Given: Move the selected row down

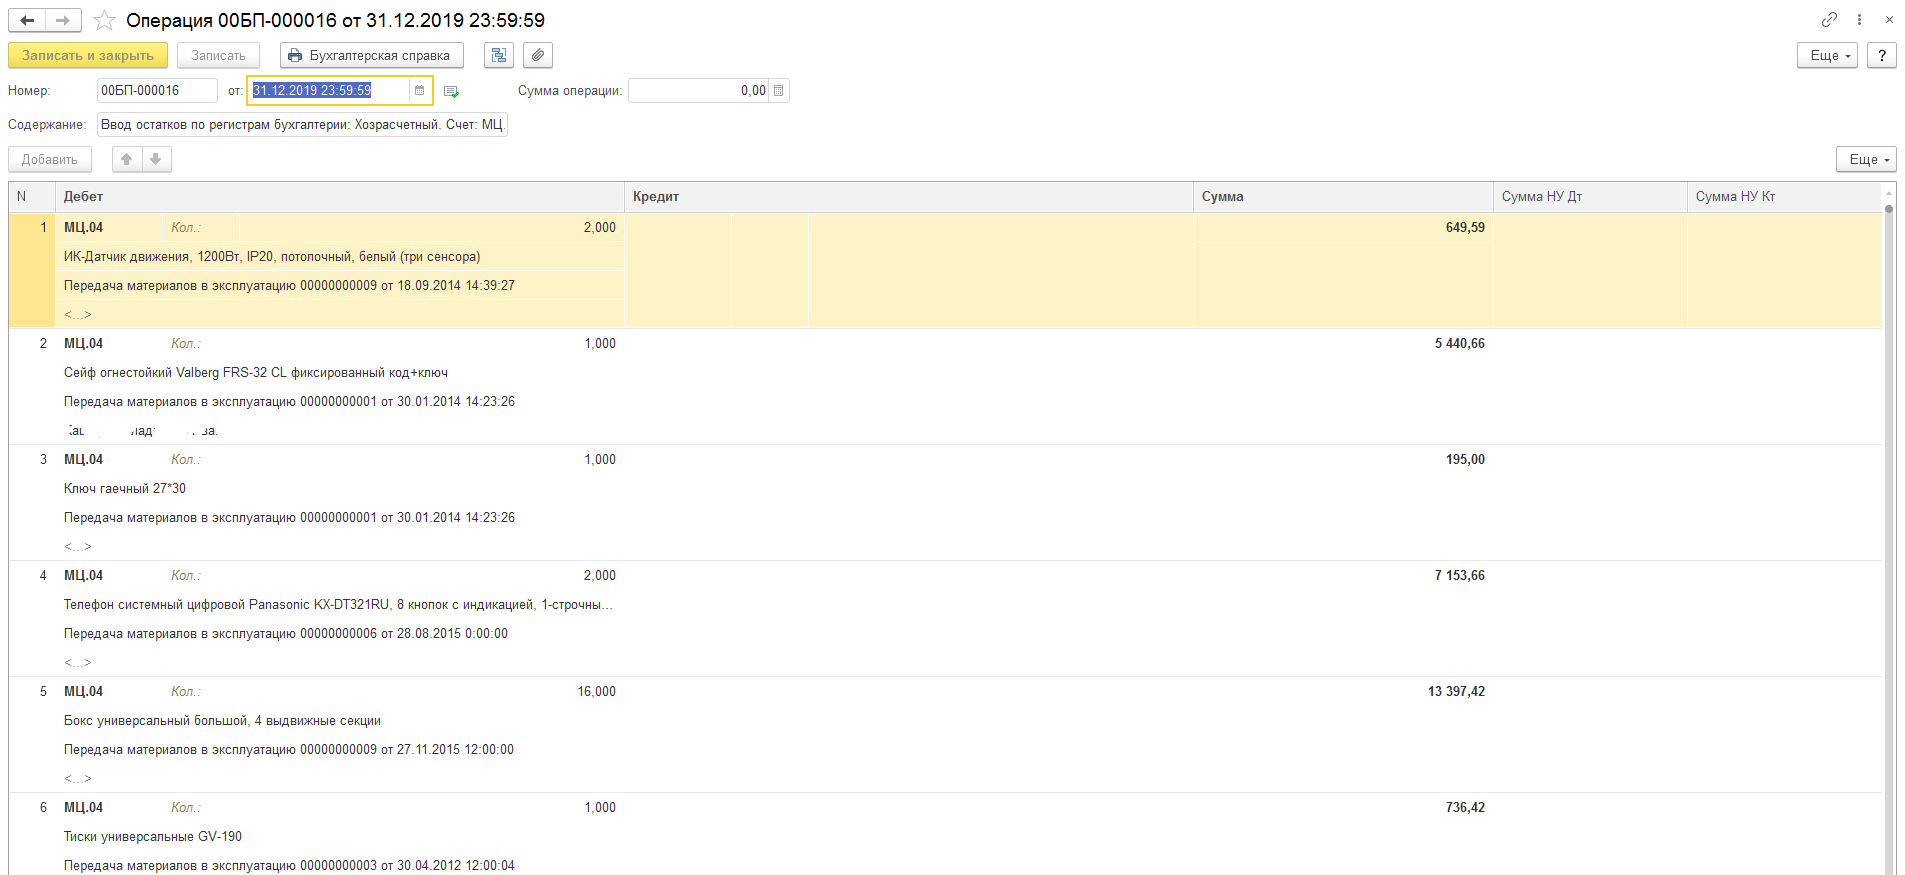Looking at the screenshot, I should click(156, 159).
